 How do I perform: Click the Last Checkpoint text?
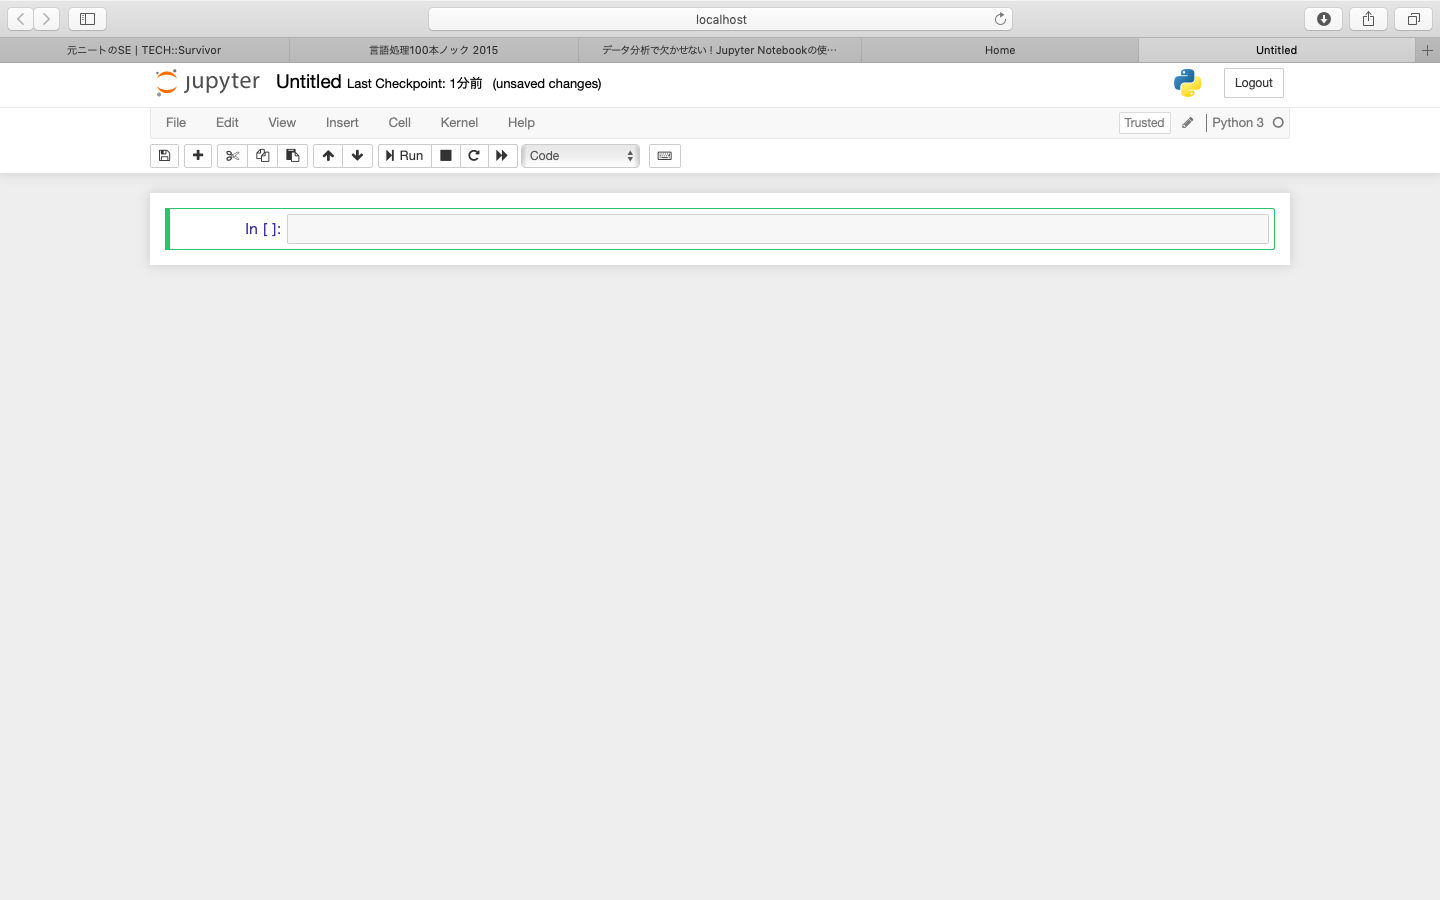point(414,84)
